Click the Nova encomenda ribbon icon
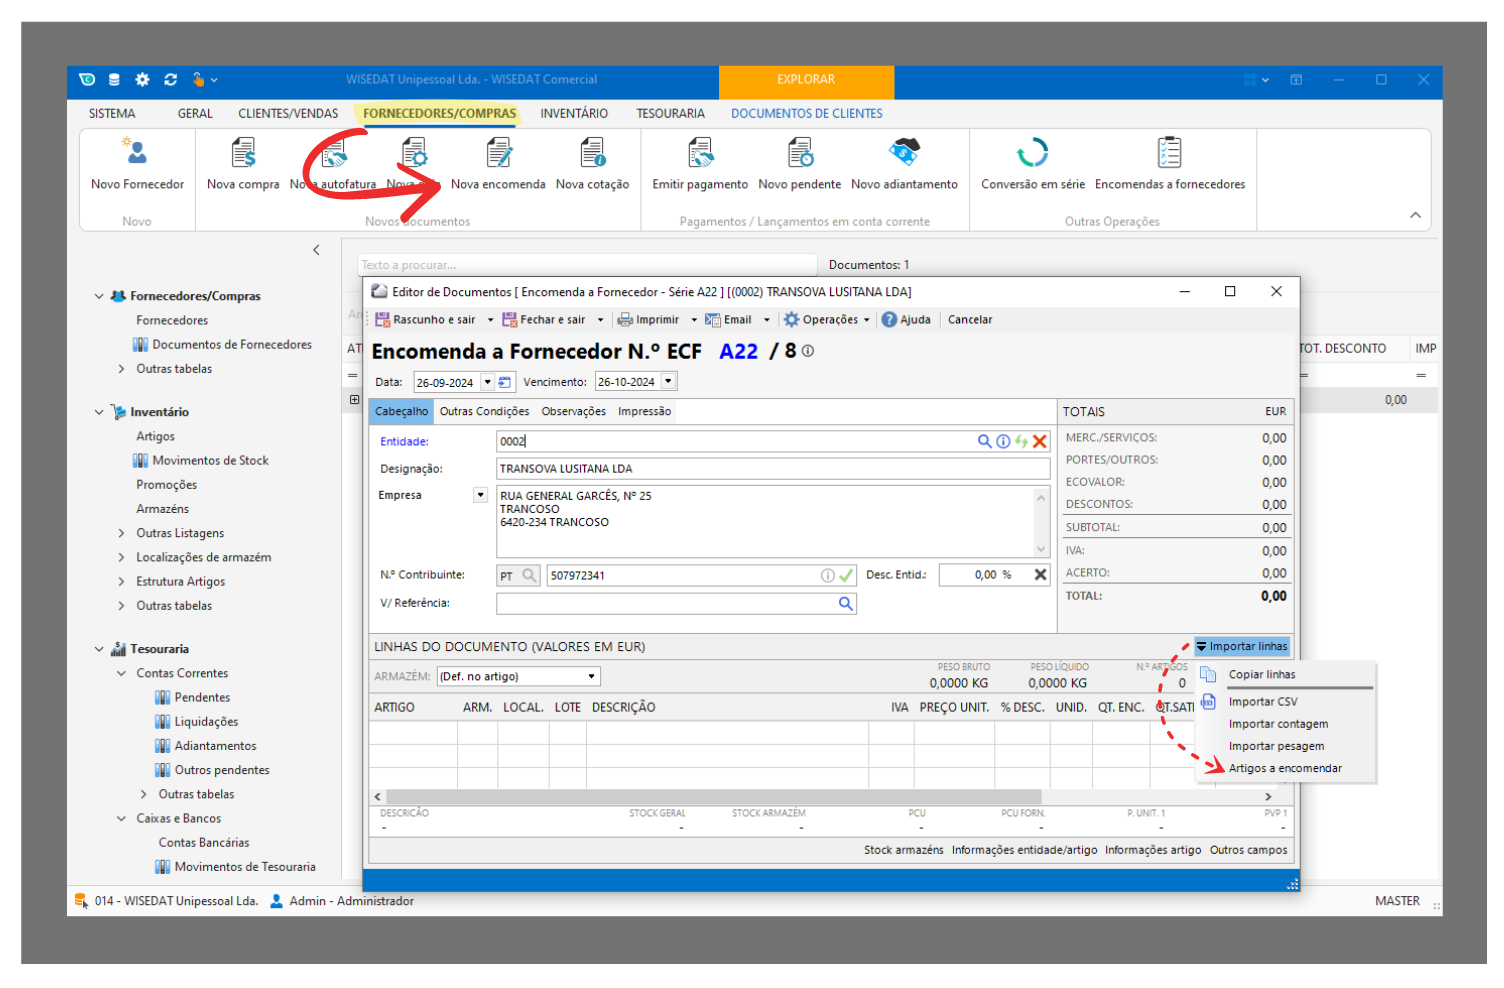The height and width of the screenshot is (988, 1504). click(498, 153)
